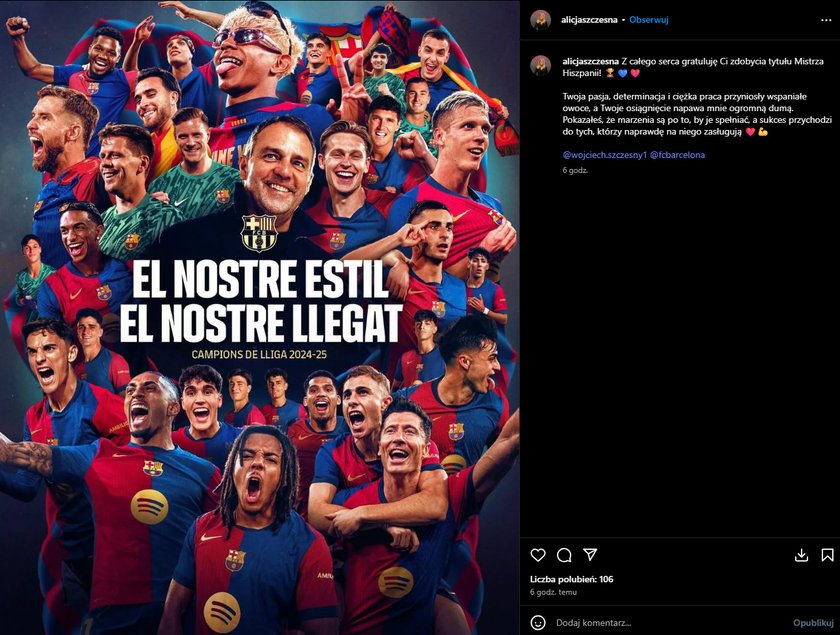Select the 6 godz. timestamp under the caption
Screen dimensions: 840x635
[x=575, y=170]
